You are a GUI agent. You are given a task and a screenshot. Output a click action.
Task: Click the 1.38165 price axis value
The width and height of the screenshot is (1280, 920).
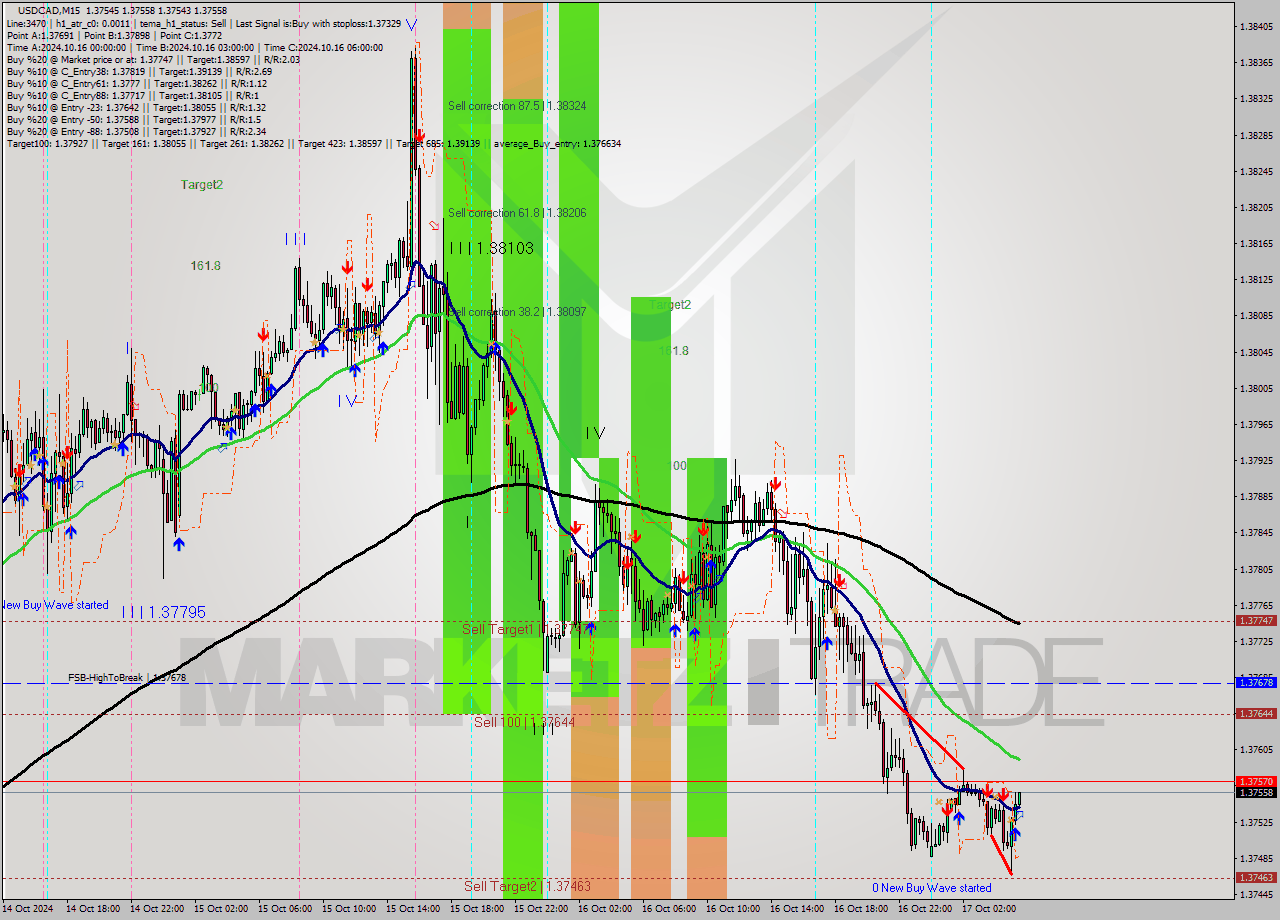point(1256,243)
